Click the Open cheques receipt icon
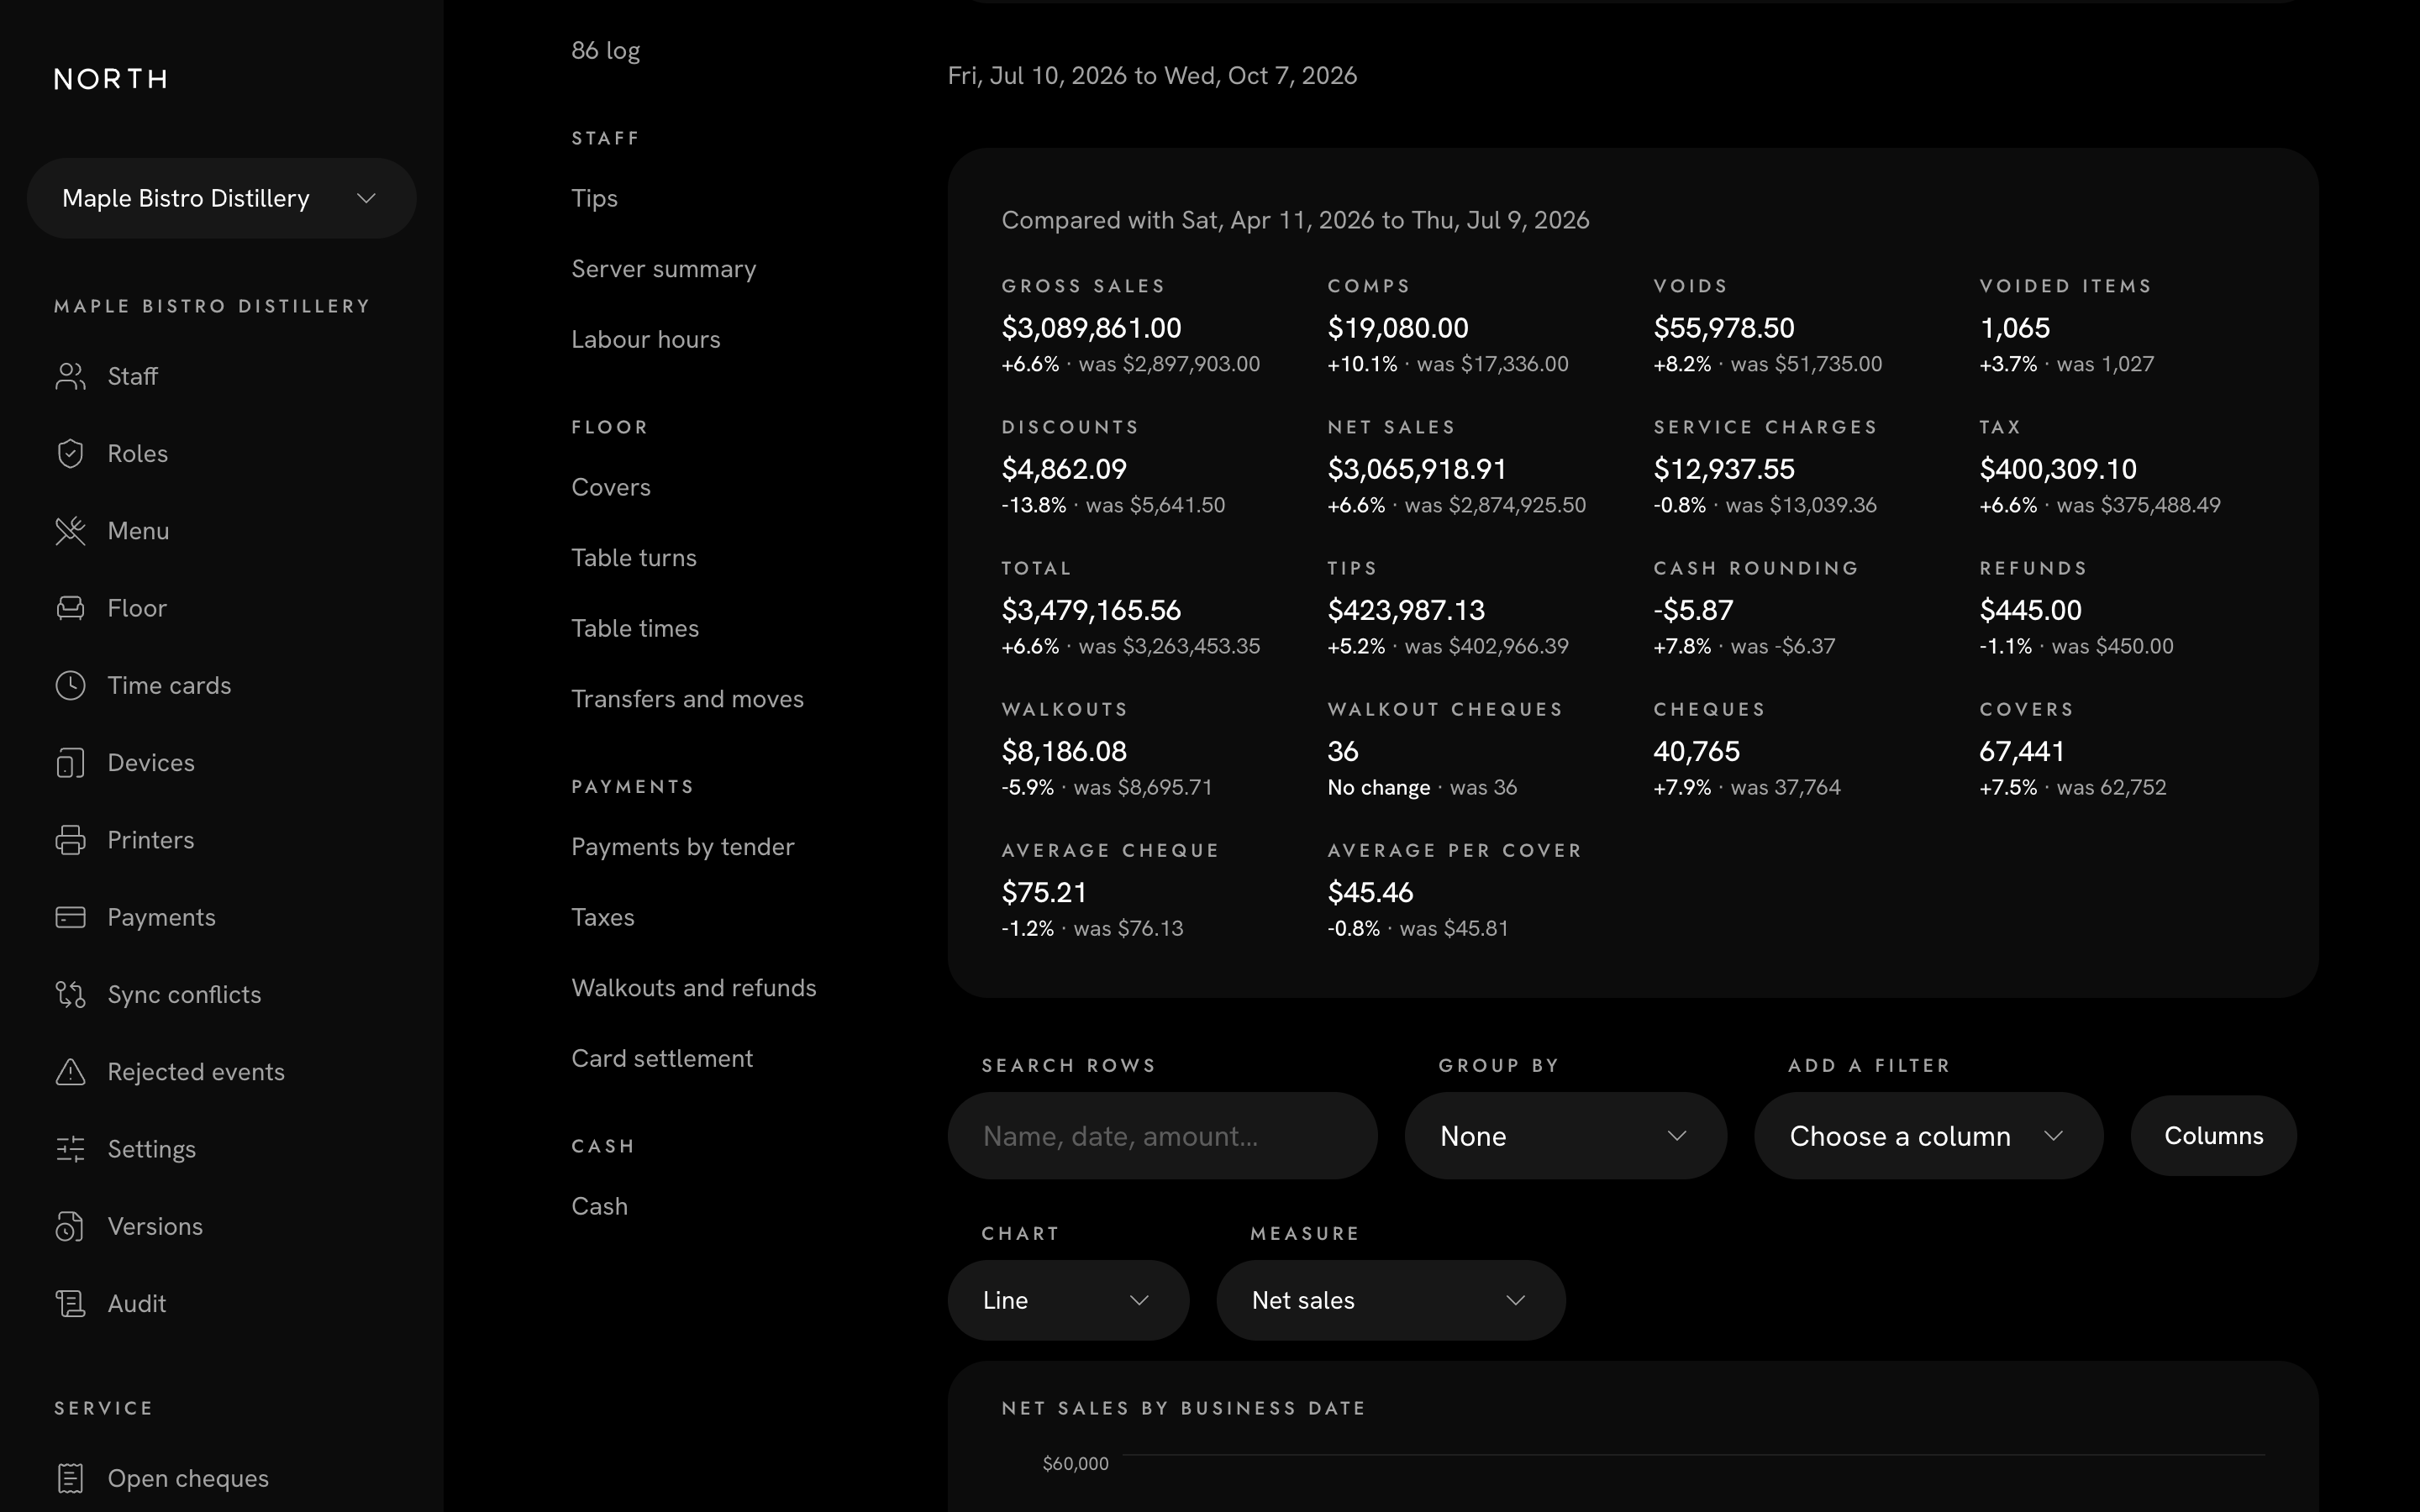This screenshot has height=1512, width=2420. [x=70, y=1478]
